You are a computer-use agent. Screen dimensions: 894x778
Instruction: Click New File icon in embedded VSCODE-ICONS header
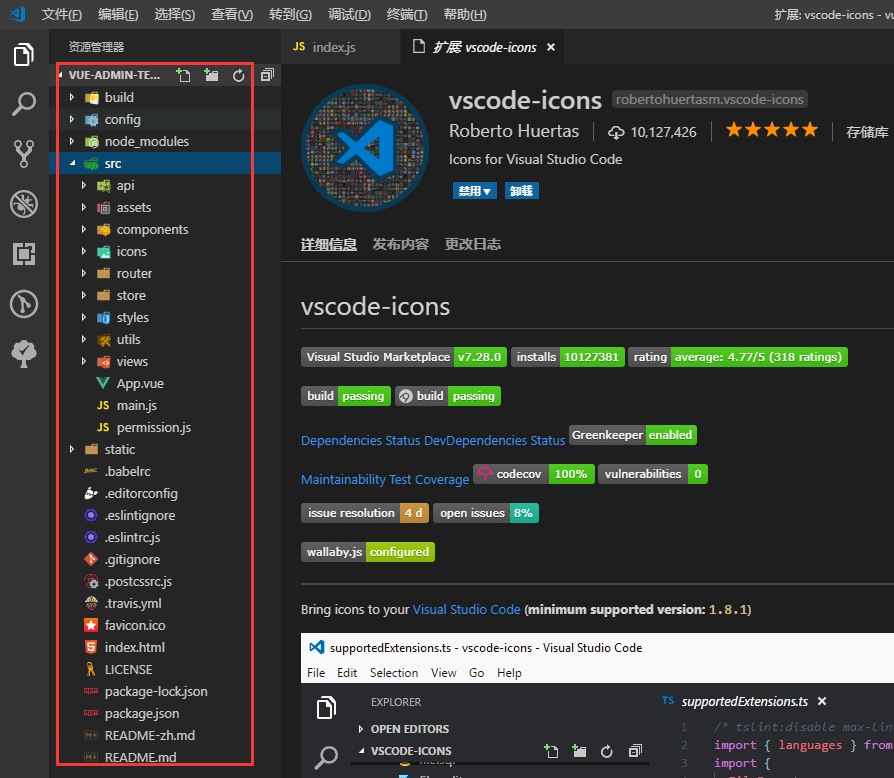[551, 751]
